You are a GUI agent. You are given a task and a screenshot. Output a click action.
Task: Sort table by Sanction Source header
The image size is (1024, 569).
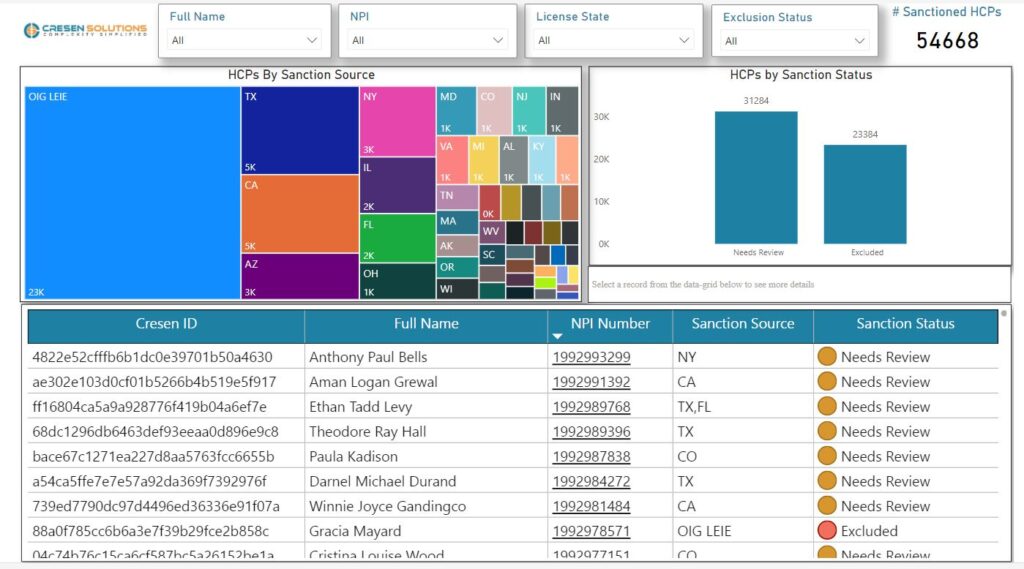click(742, 324)
